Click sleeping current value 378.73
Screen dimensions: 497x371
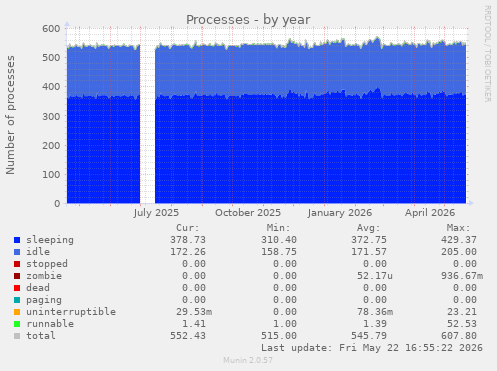(x=188, y=240)
